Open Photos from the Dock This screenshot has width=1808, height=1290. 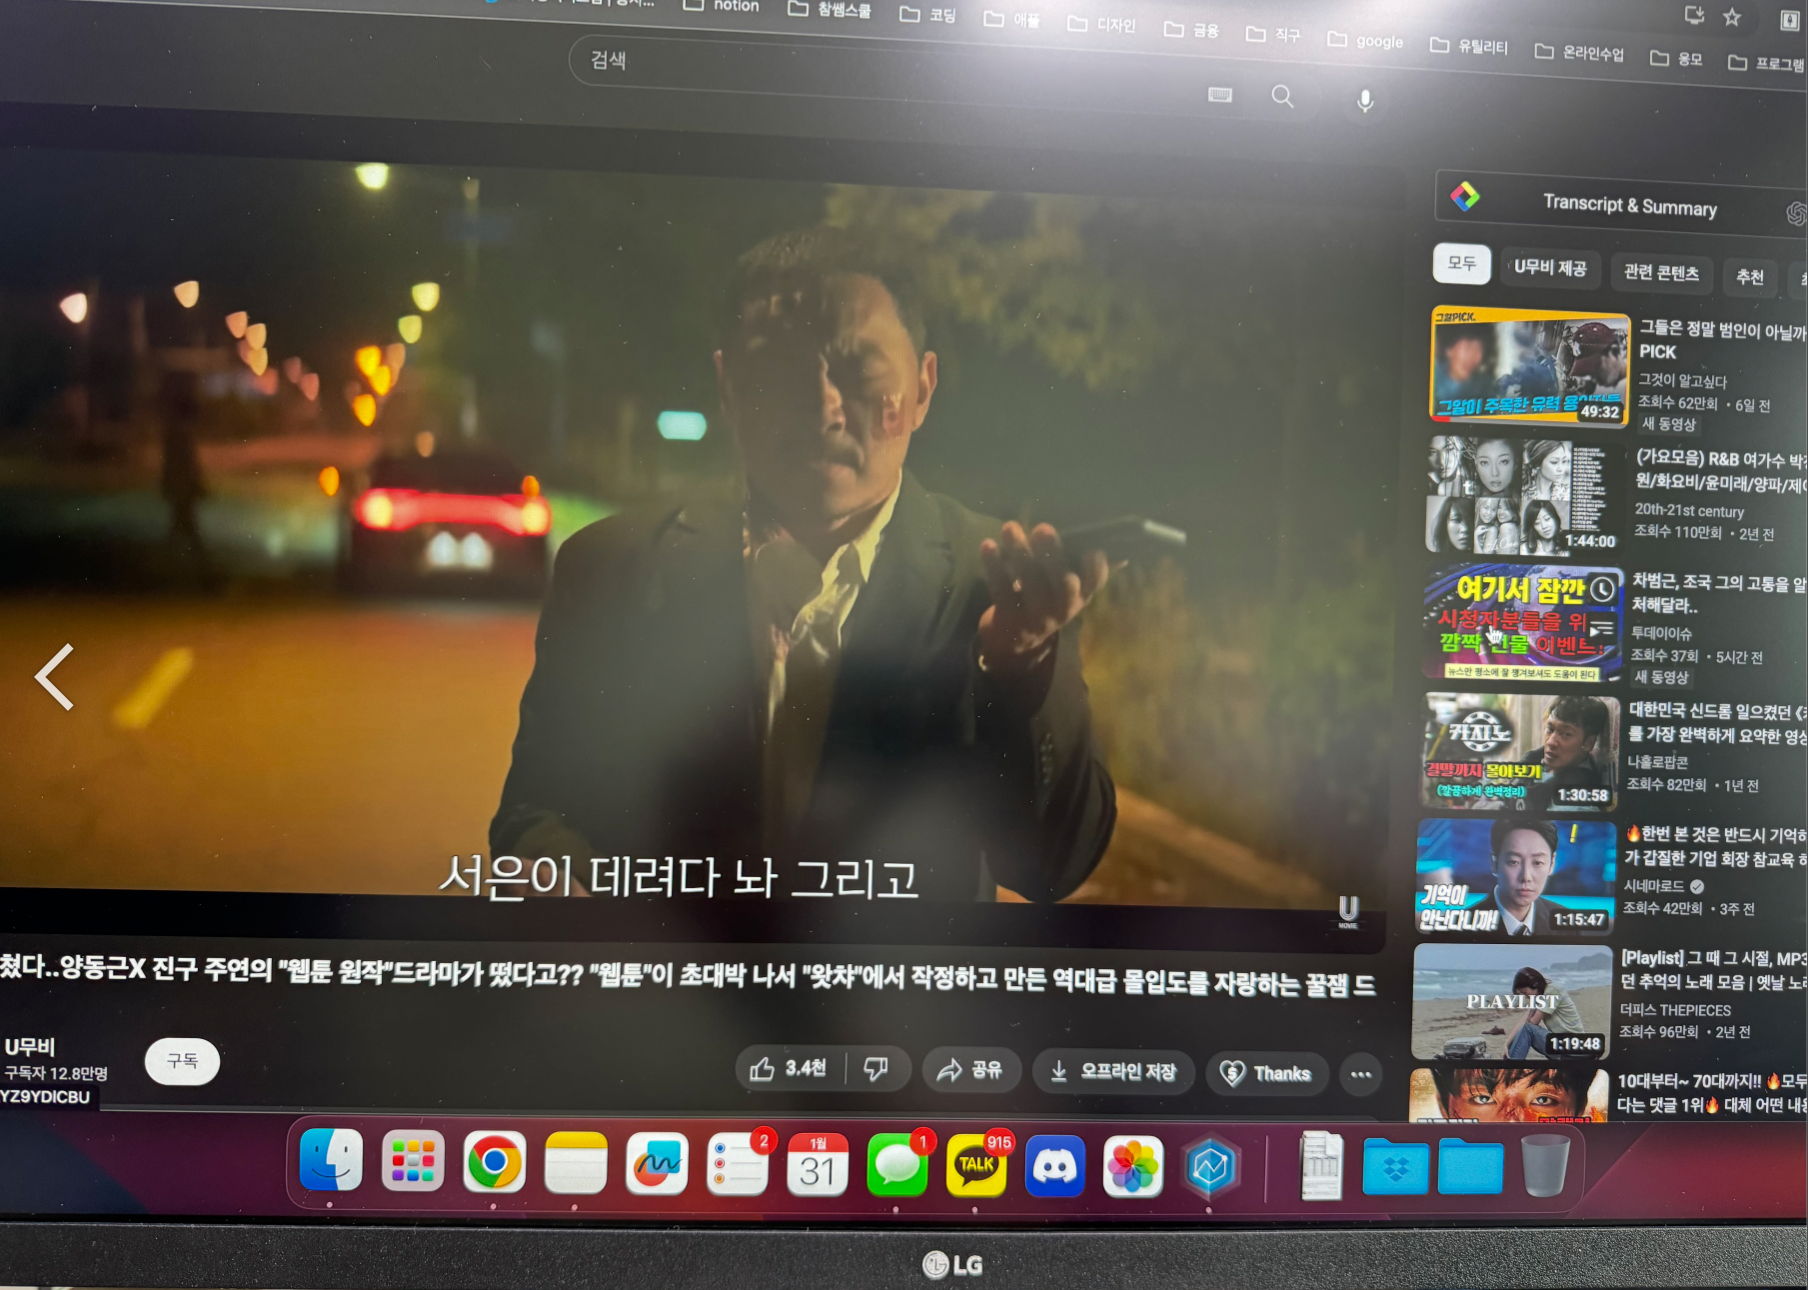pos(1132,1166)
